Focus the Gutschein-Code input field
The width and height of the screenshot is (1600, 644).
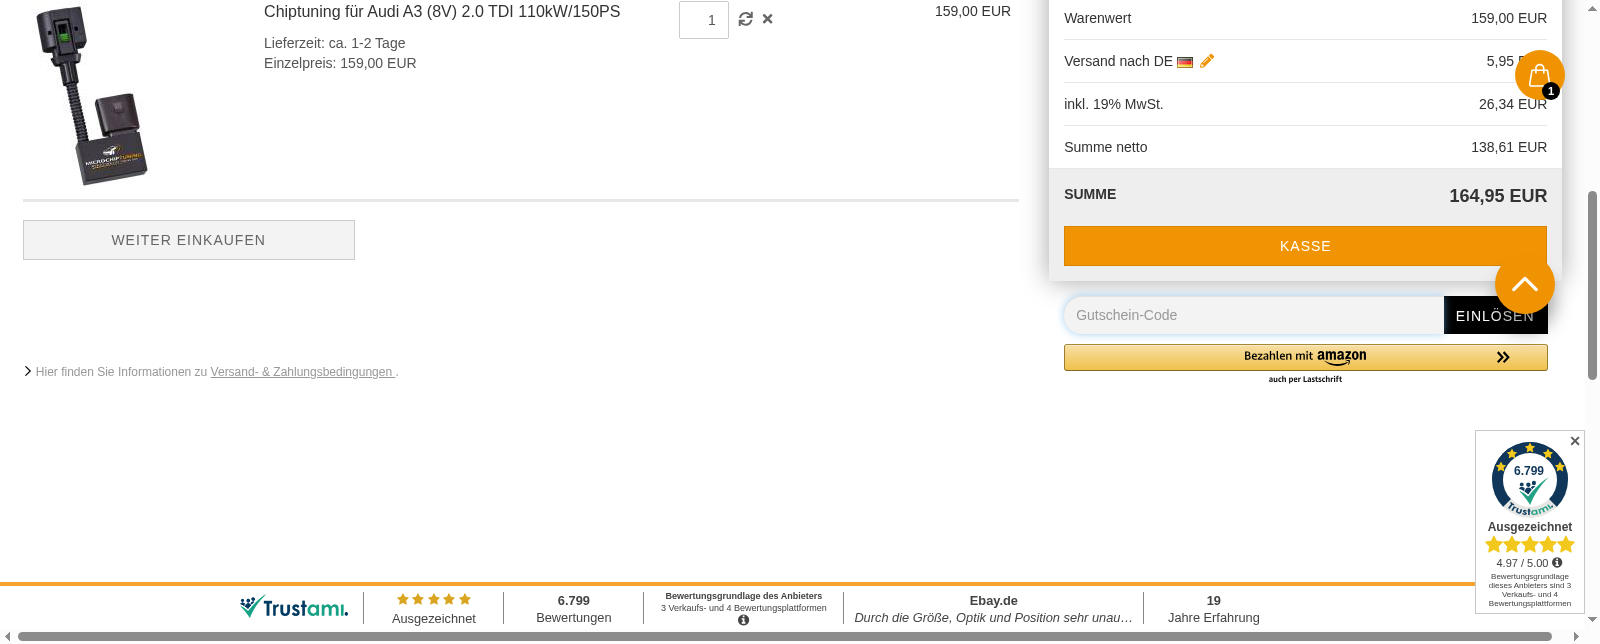pos(1253,315)
